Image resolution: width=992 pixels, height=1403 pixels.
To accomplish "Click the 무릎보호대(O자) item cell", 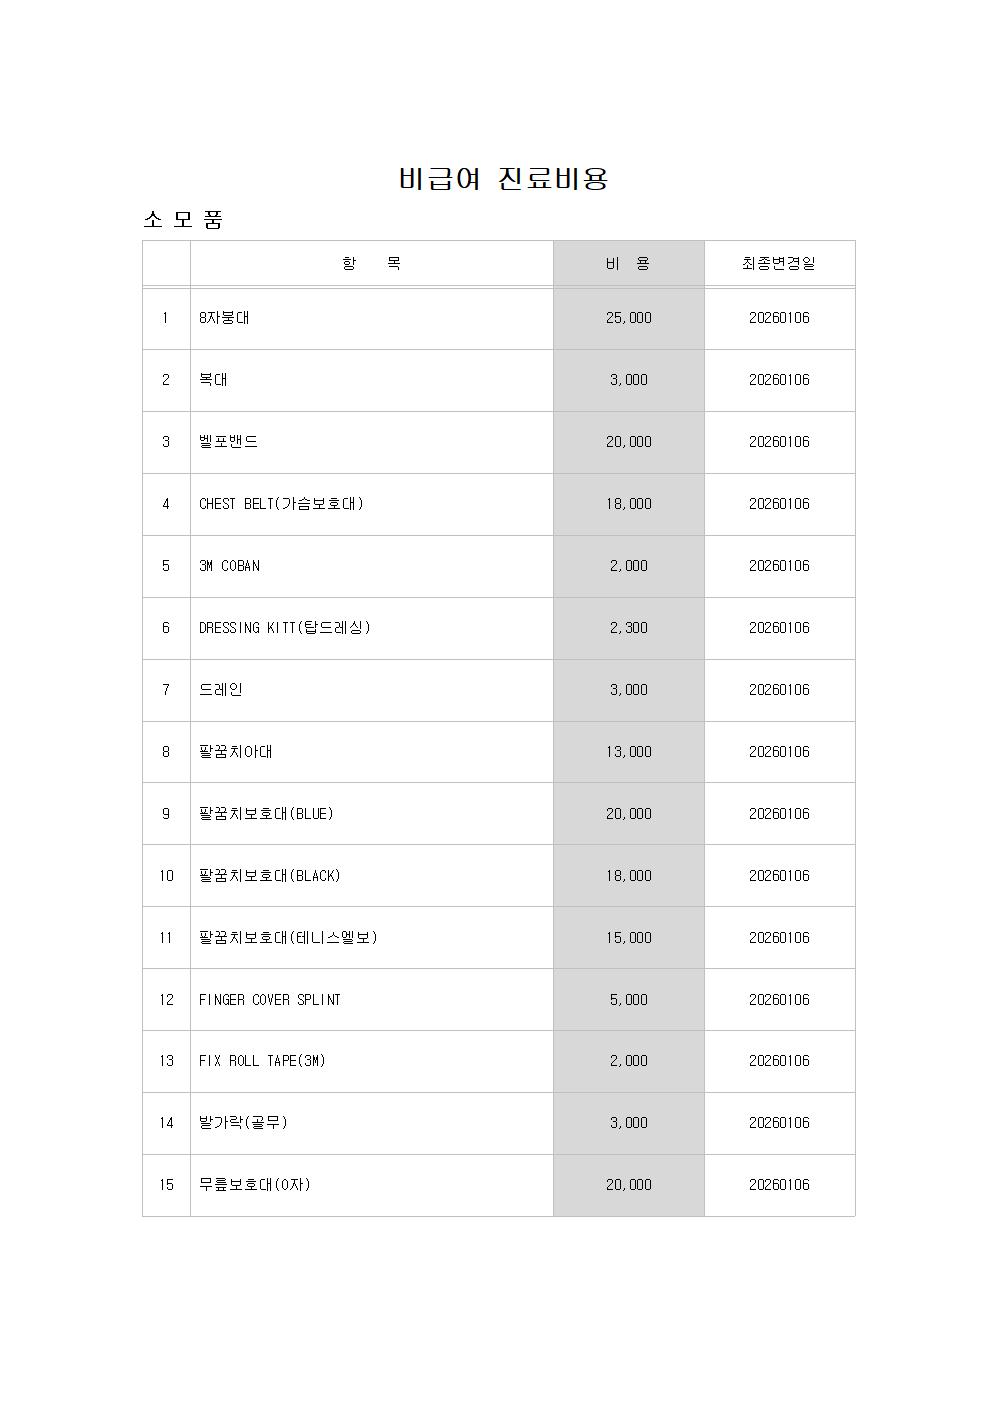I will [254, 1185].
